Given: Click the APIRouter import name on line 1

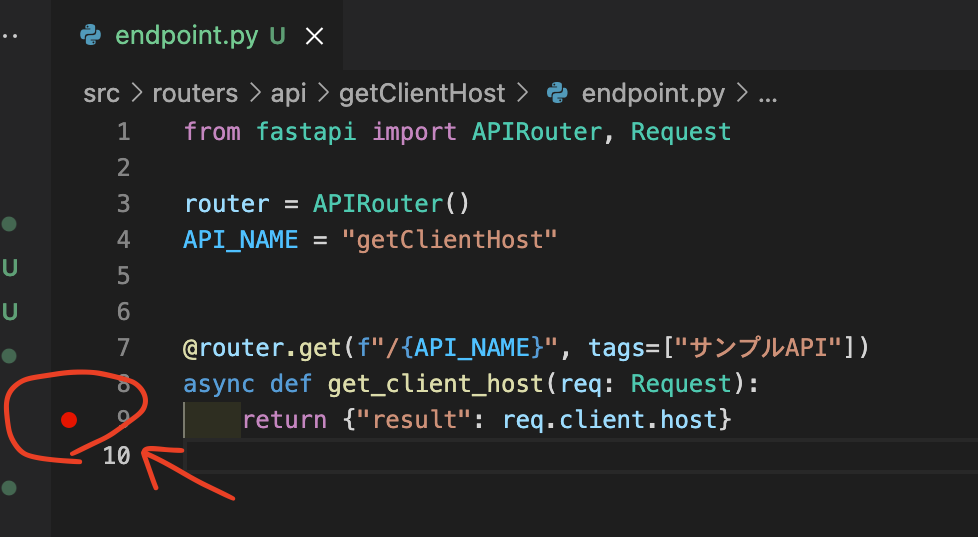Looking at the screenshot, I should (537, 132).
